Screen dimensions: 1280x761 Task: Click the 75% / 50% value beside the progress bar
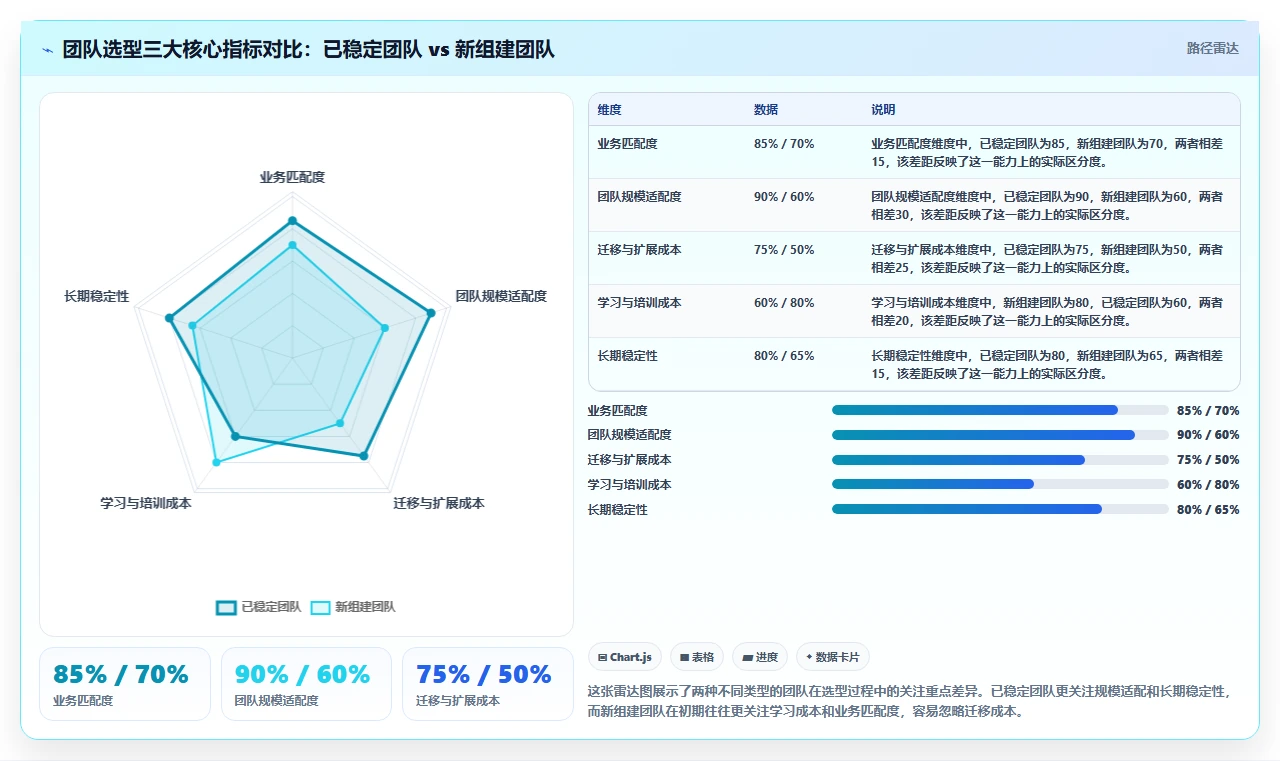[x=1208, y=460]
